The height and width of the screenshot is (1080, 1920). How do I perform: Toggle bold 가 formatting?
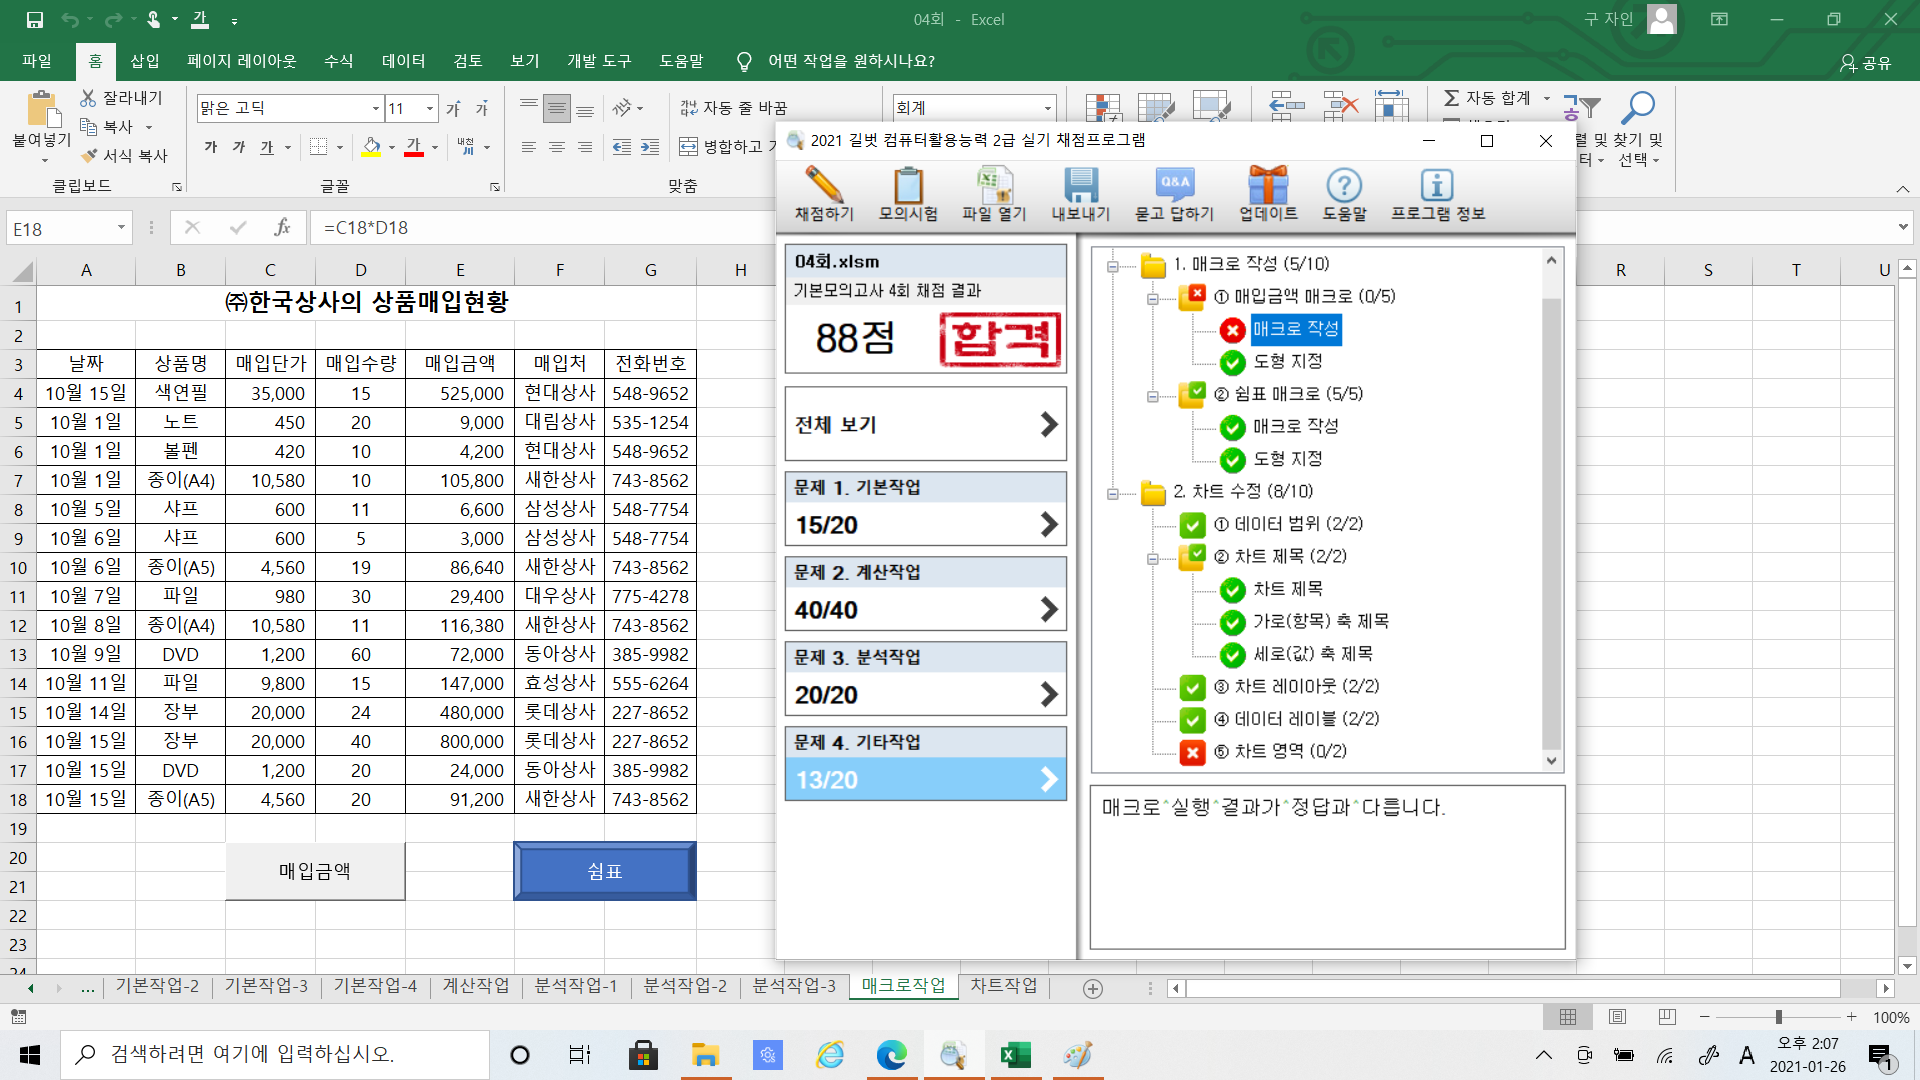[x=211, y=147]
